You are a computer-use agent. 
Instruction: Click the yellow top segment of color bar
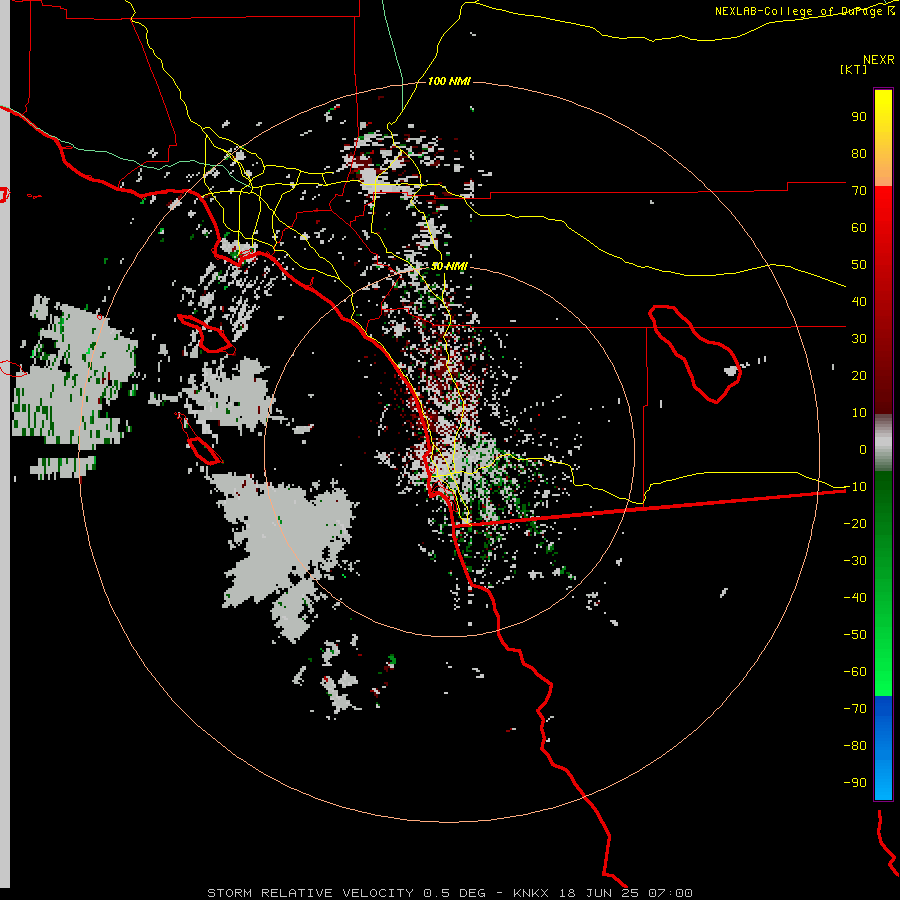tap(883, 138)
